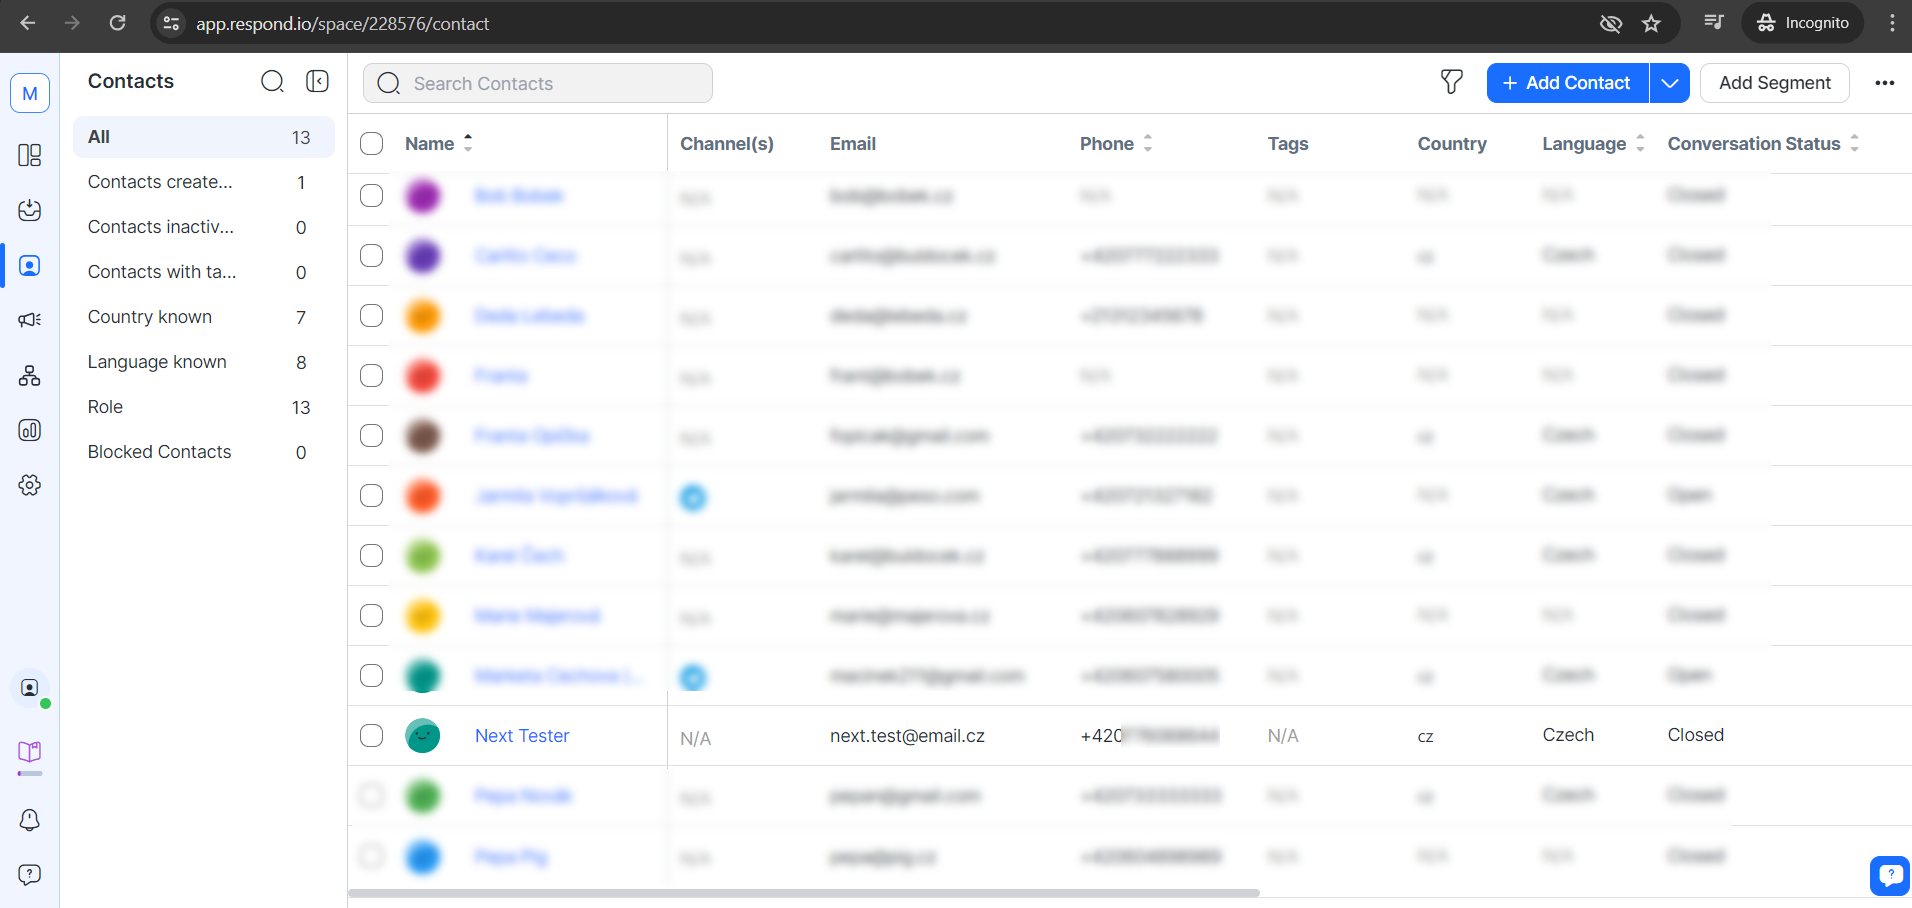Open the Workflows icon in left sidebar
This screenshot has height=908, width=1912.
click(x=30, y=376)
